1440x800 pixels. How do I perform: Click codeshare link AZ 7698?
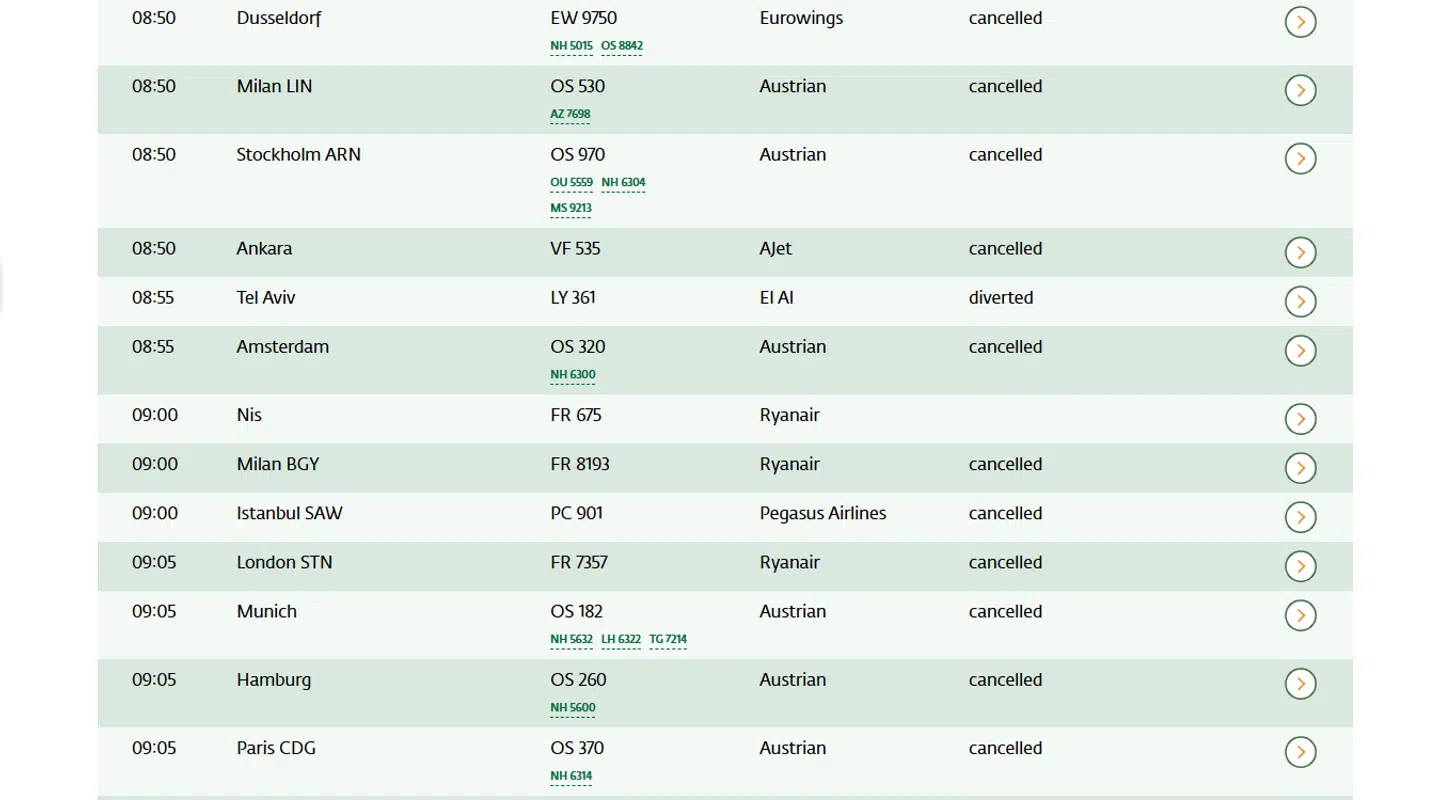click(570, 114)
